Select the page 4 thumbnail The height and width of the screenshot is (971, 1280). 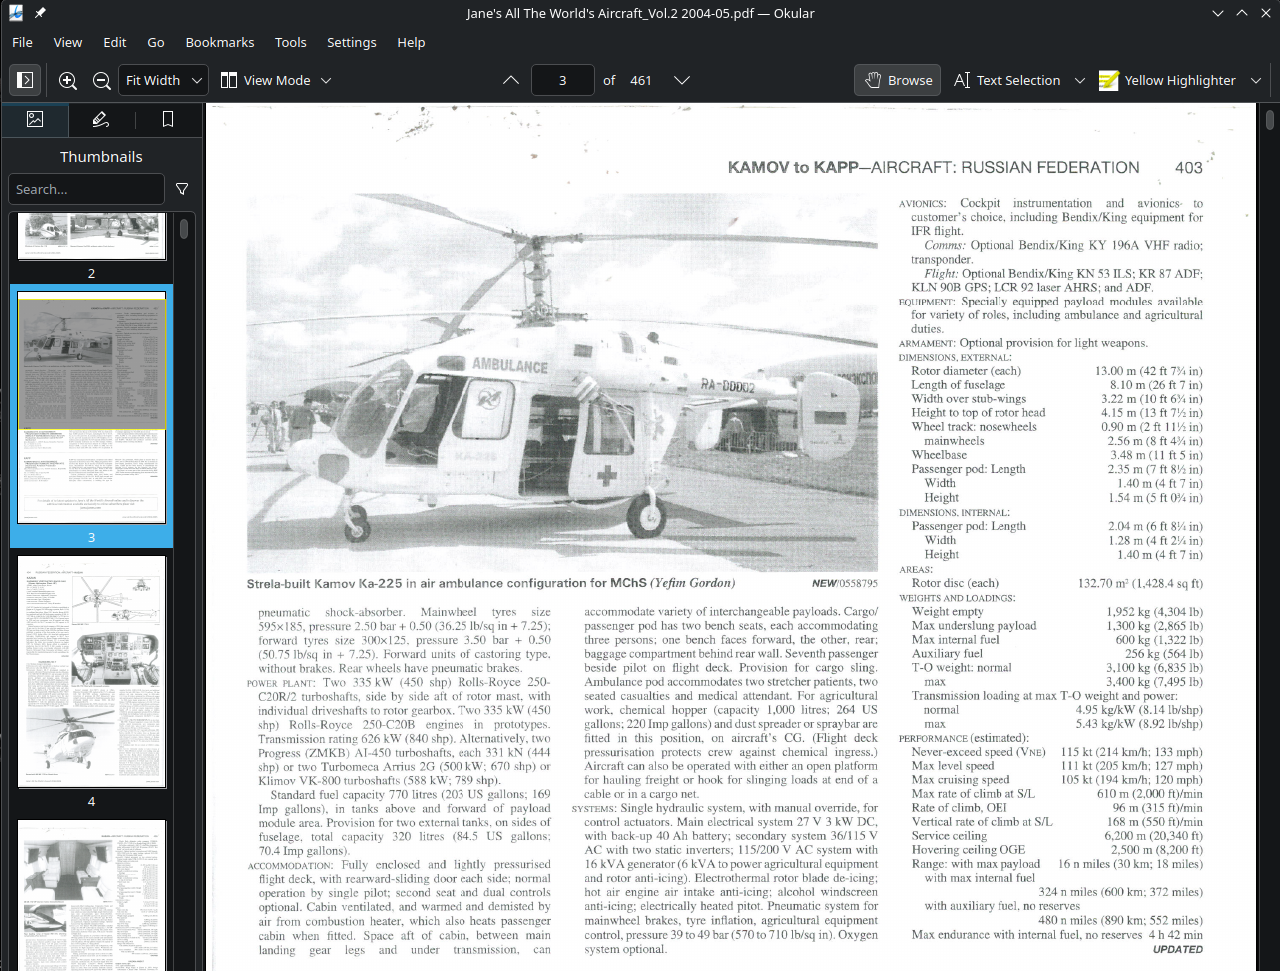[x=91, y=672]
